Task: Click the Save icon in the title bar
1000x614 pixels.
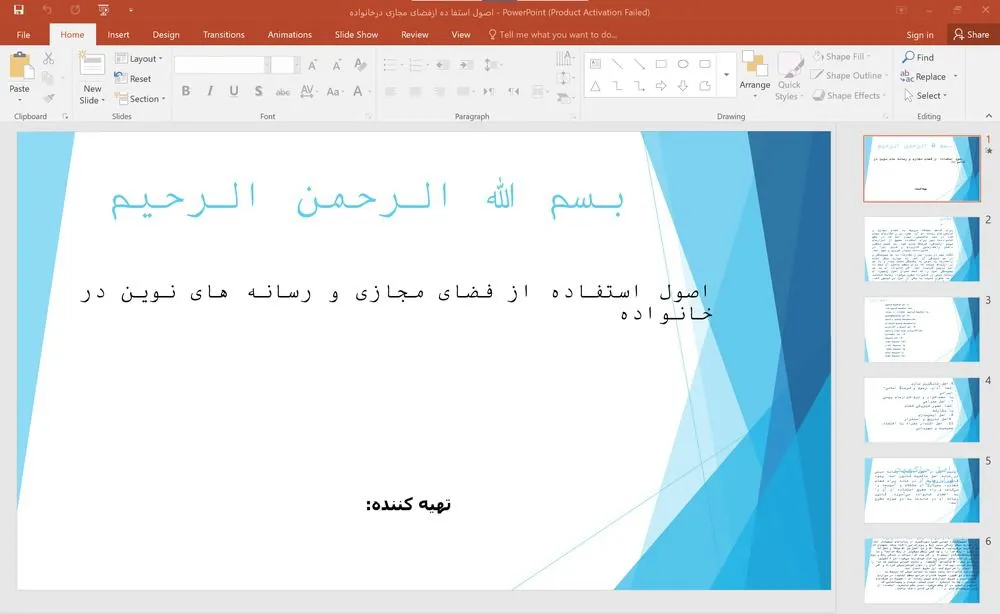Action: [x=18, y=10]
